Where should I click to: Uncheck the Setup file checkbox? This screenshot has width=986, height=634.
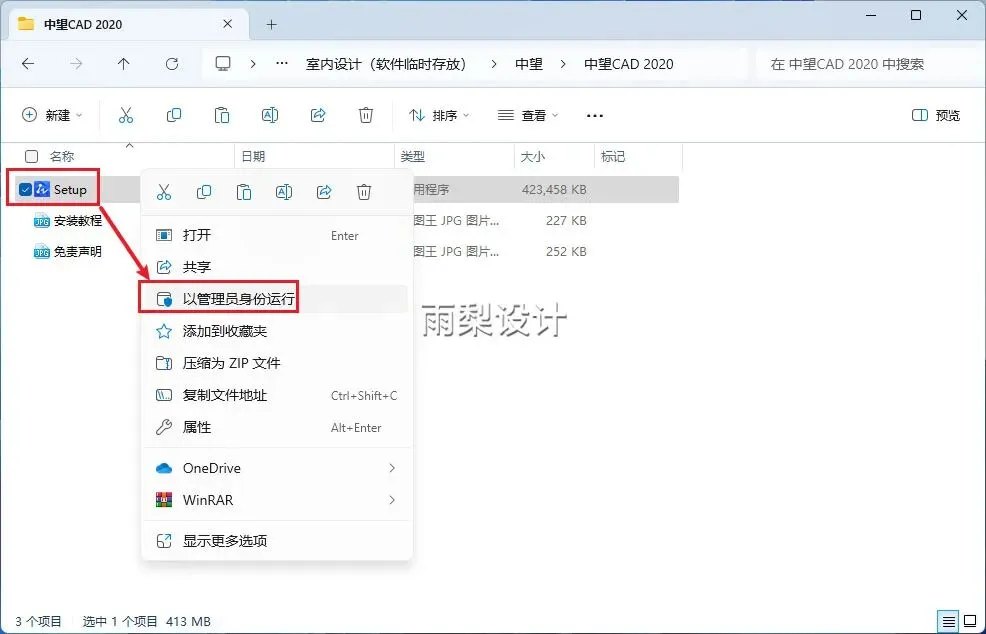click(25, 189)
